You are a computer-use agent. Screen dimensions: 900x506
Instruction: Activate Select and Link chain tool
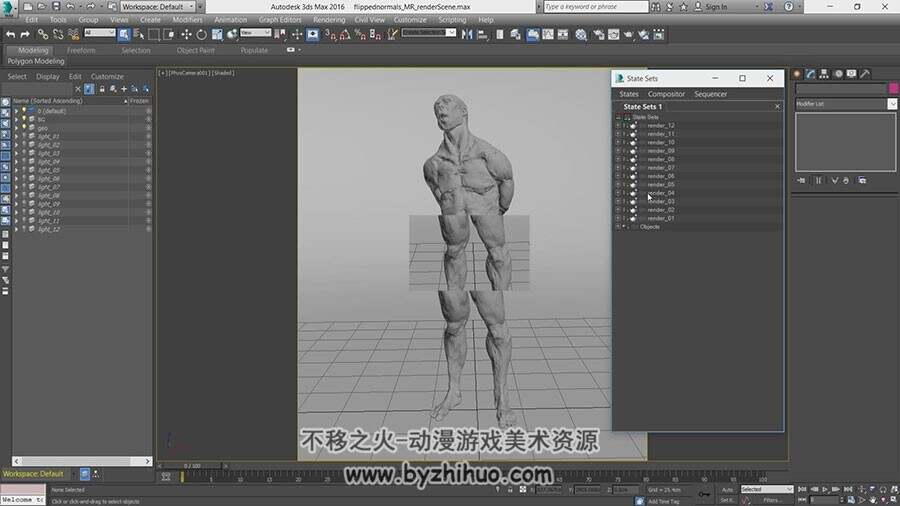pyautogui.click(x=42, y=35)
